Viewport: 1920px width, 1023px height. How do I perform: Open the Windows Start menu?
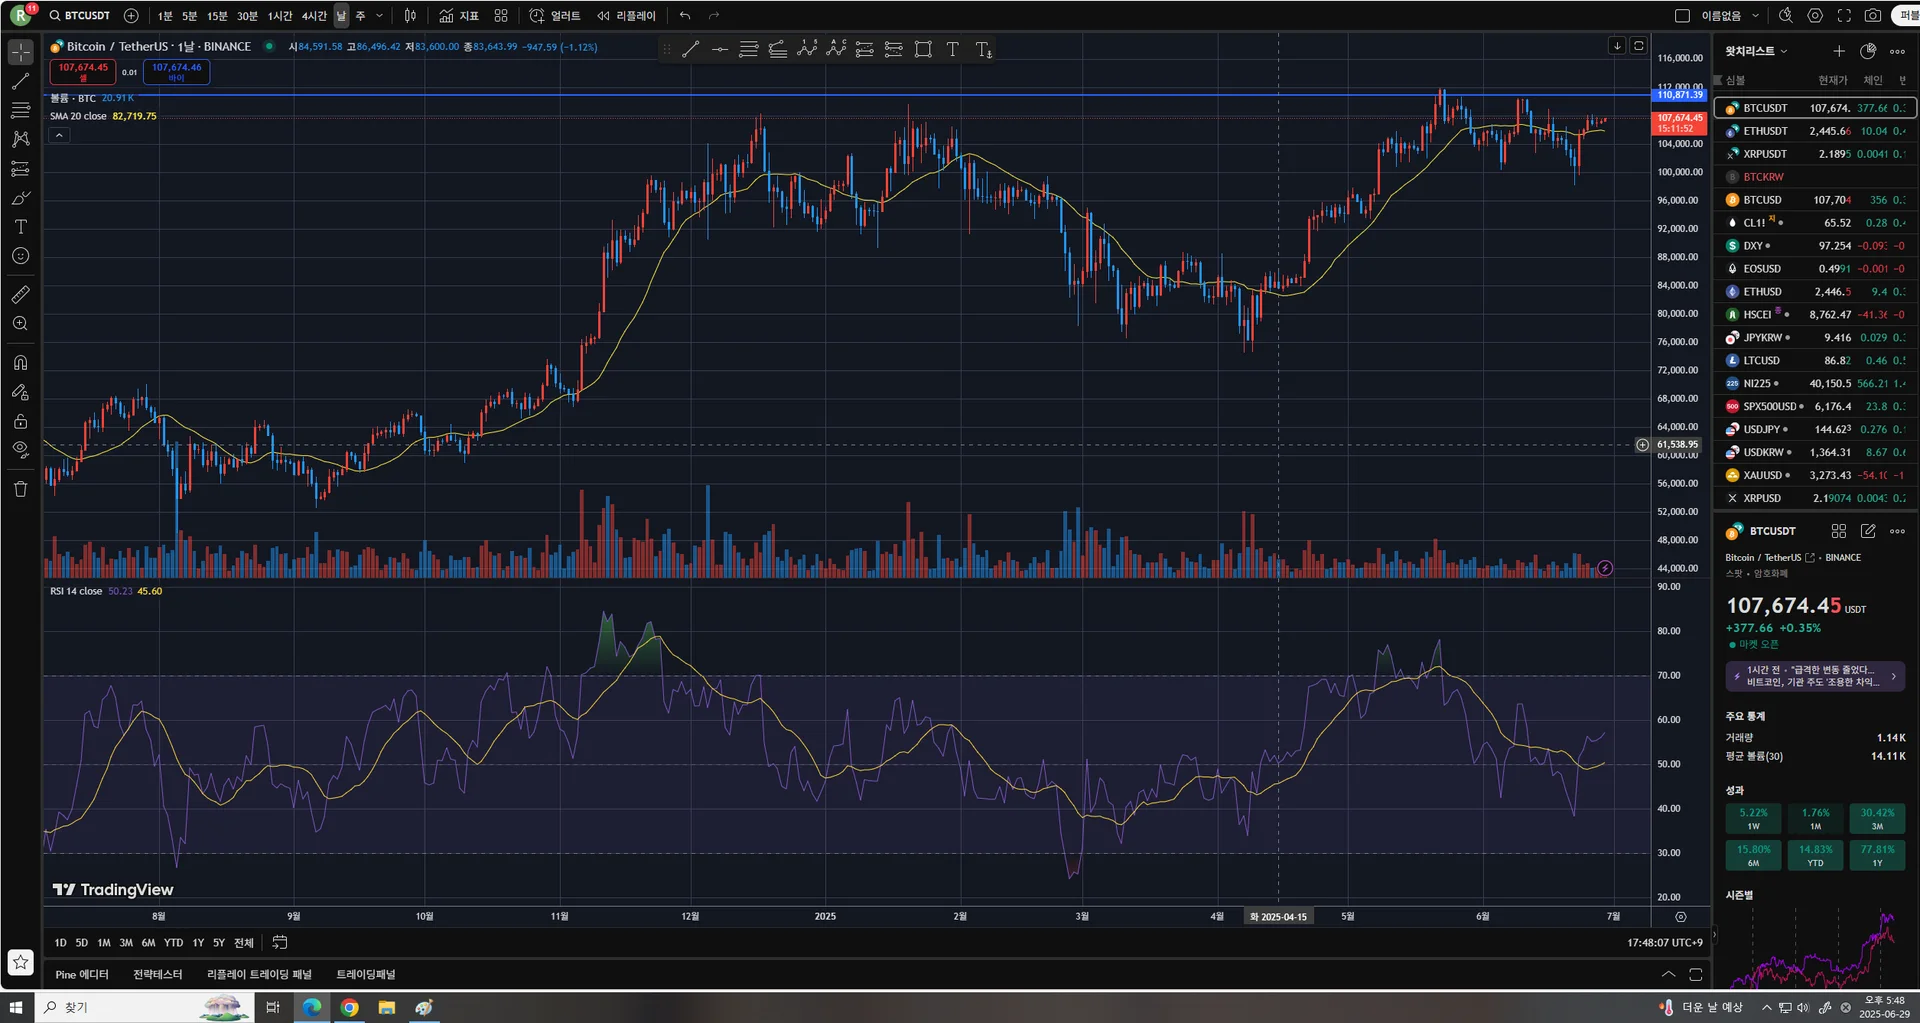(16, 1007)
